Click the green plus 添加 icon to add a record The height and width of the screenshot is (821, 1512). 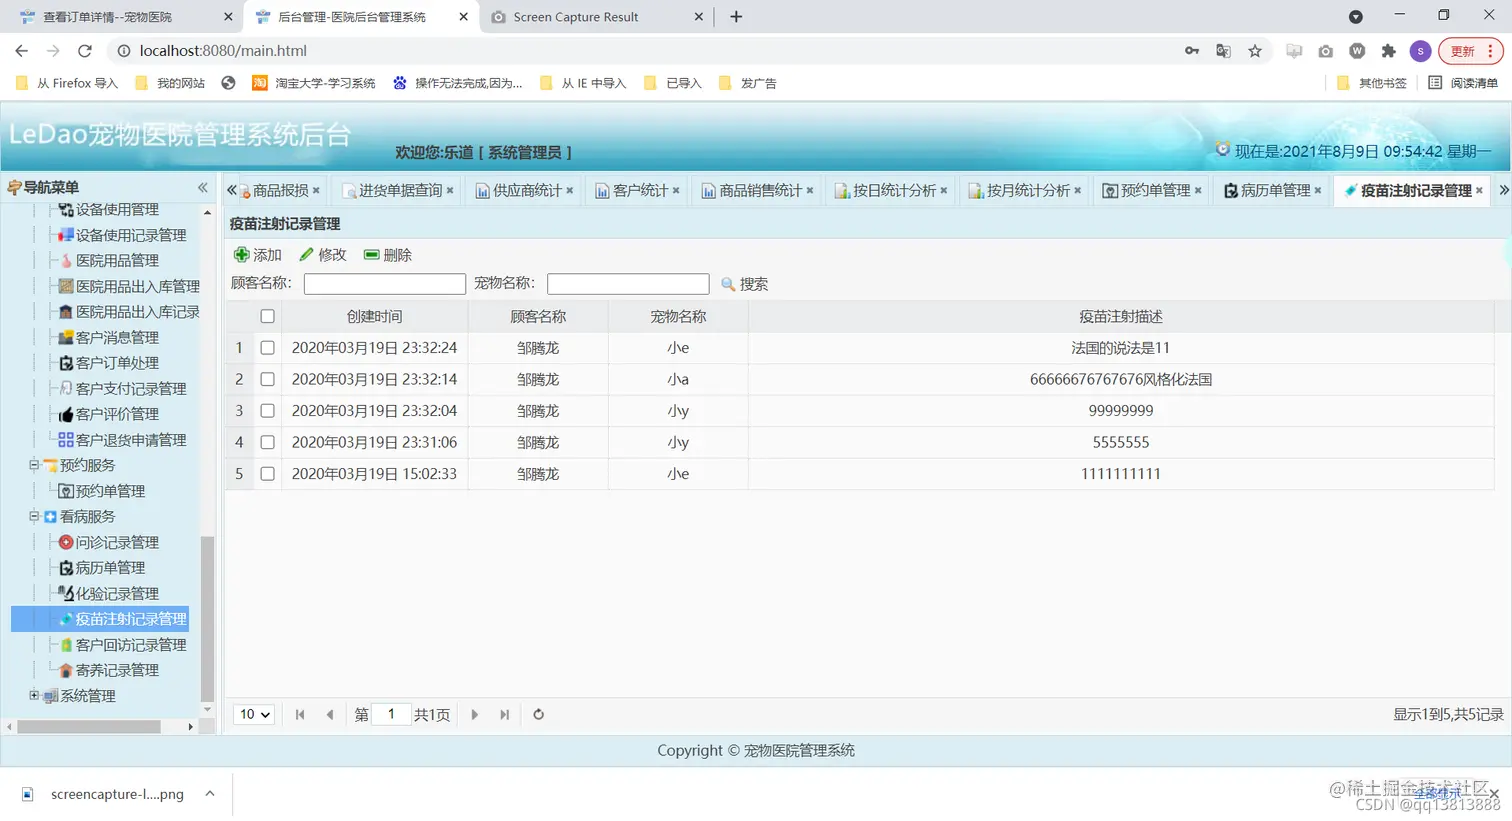click(x=241, y=254)
